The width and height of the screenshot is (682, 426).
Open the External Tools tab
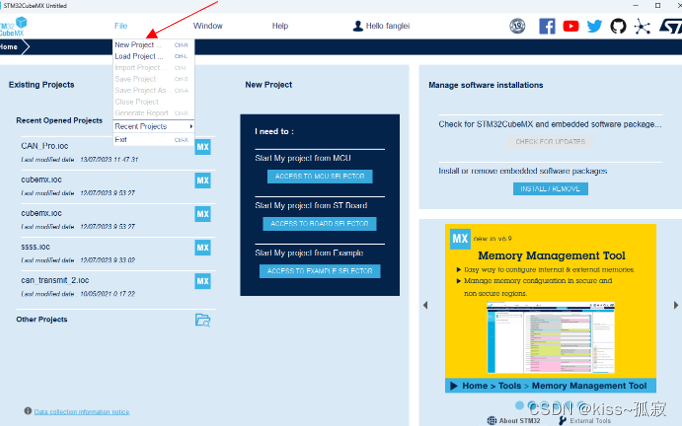point(585,420)
